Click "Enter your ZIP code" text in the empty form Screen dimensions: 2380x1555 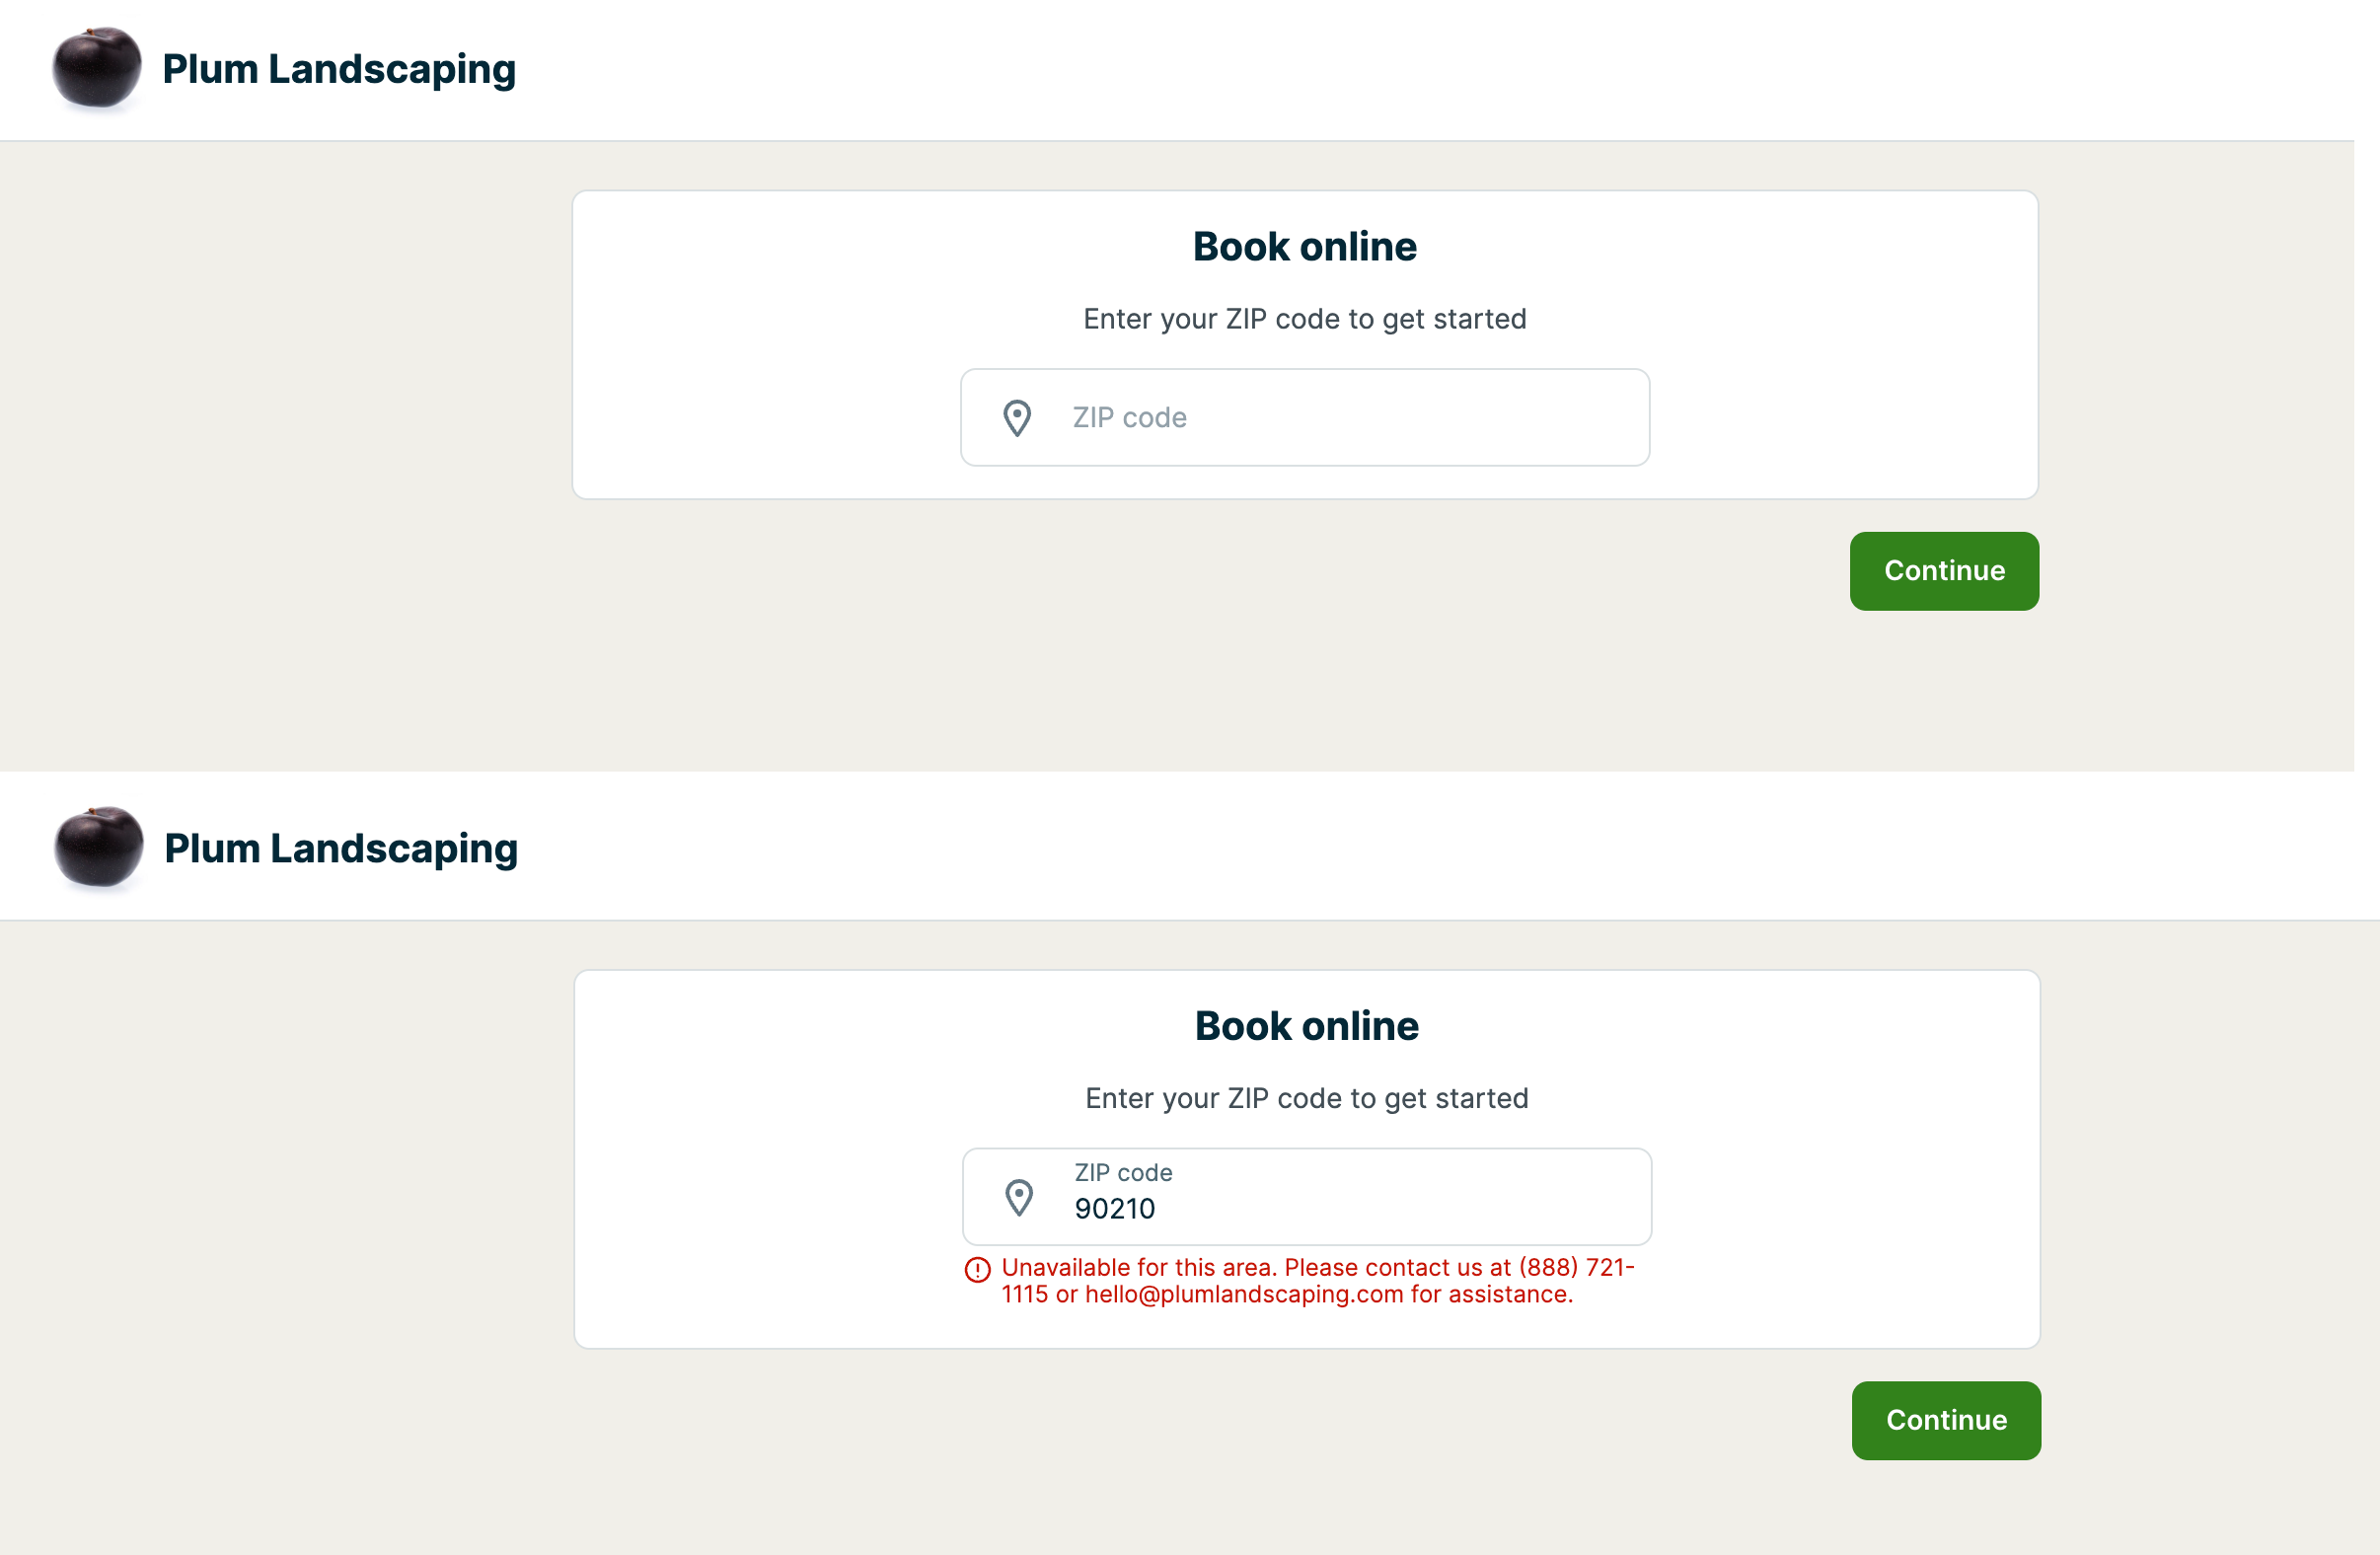point(1304,319)
